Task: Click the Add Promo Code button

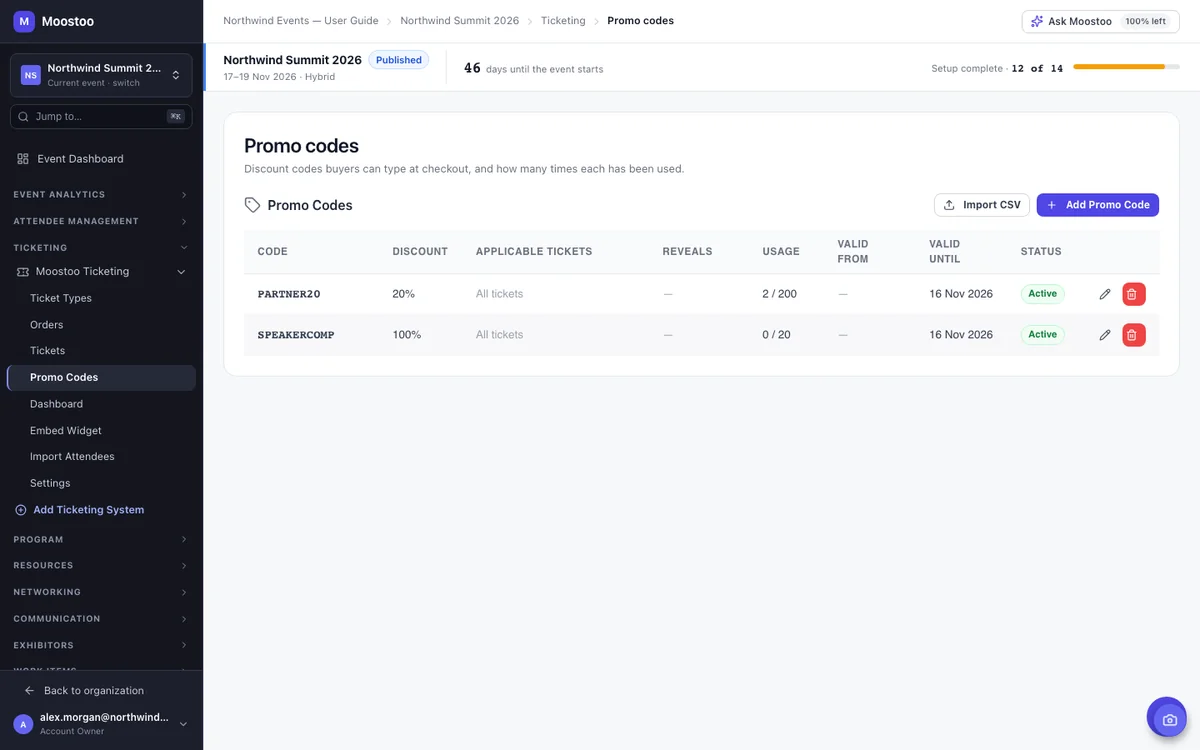Action: tap(1097, 205)
